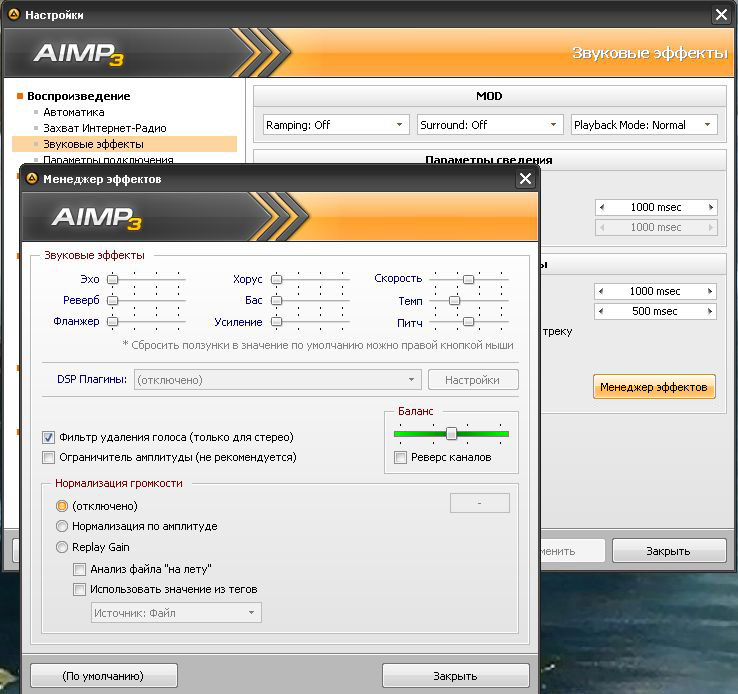Click the green Баланс slider handle
The image size is (738, 694).
click(x=451, y=433)
